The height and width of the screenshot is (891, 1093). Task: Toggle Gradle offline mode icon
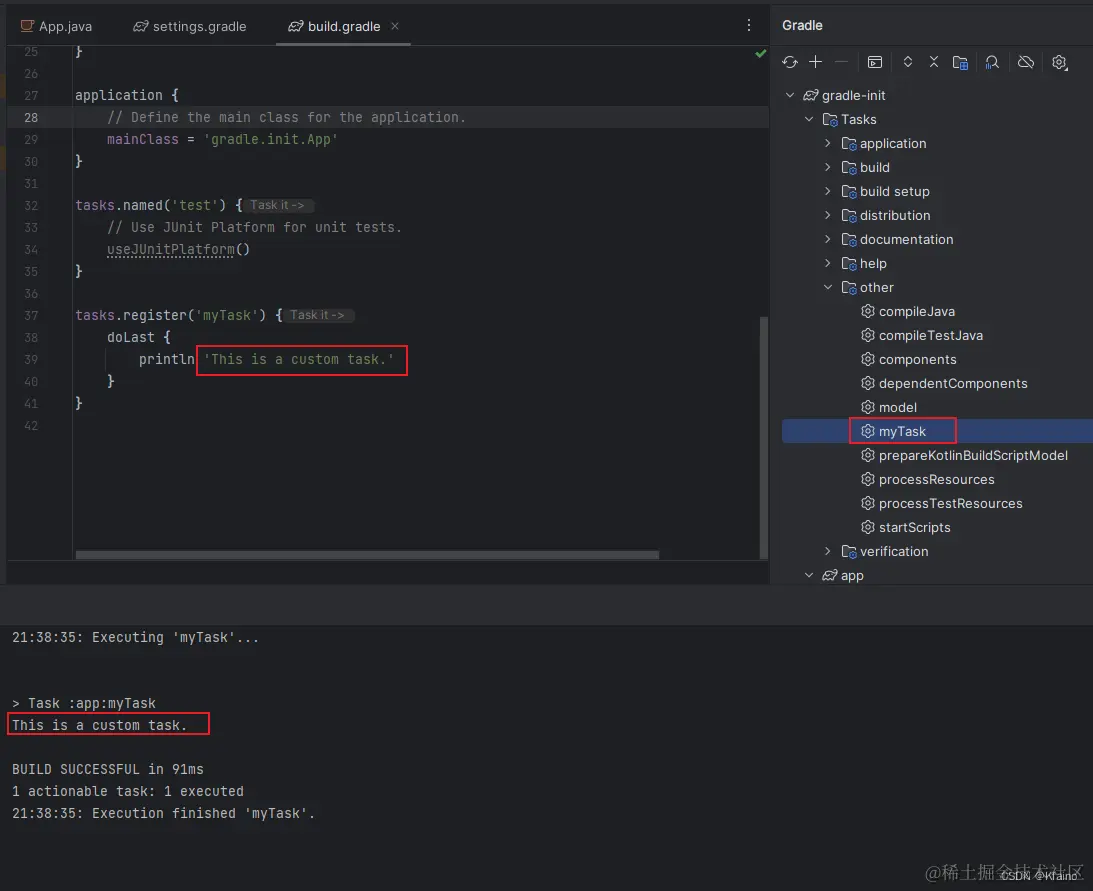point(1025,62)
